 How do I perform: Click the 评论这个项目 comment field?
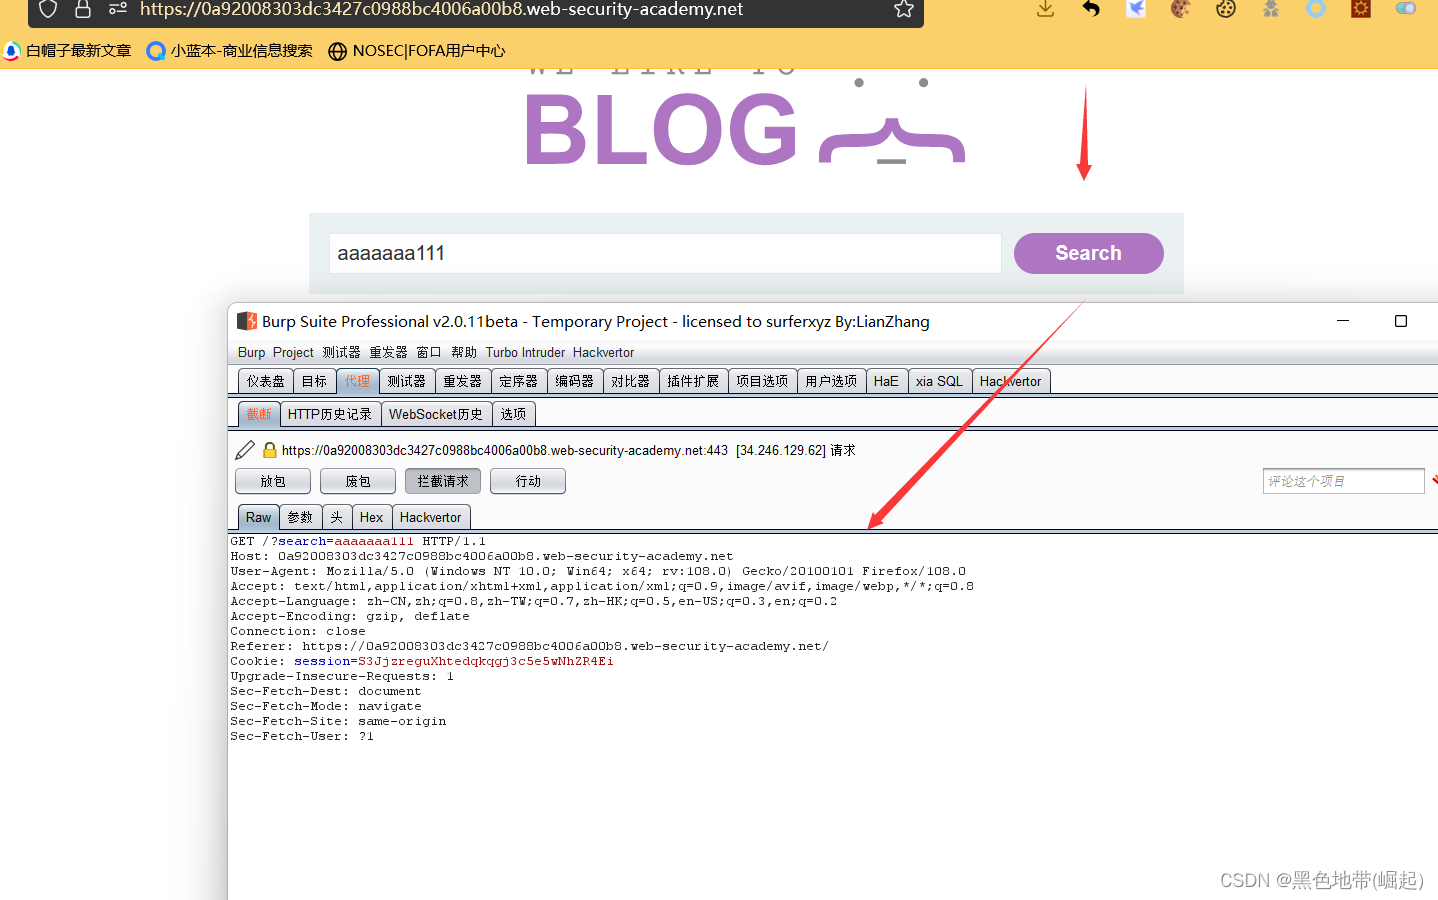point(1343,480)
